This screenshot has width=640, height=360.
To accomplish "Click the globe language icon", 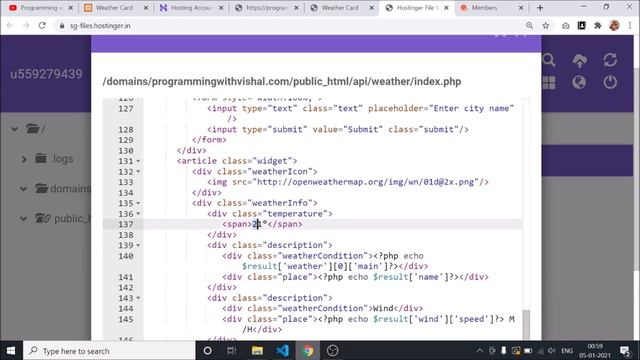I will pyautogui.click(x=579, y=82).
